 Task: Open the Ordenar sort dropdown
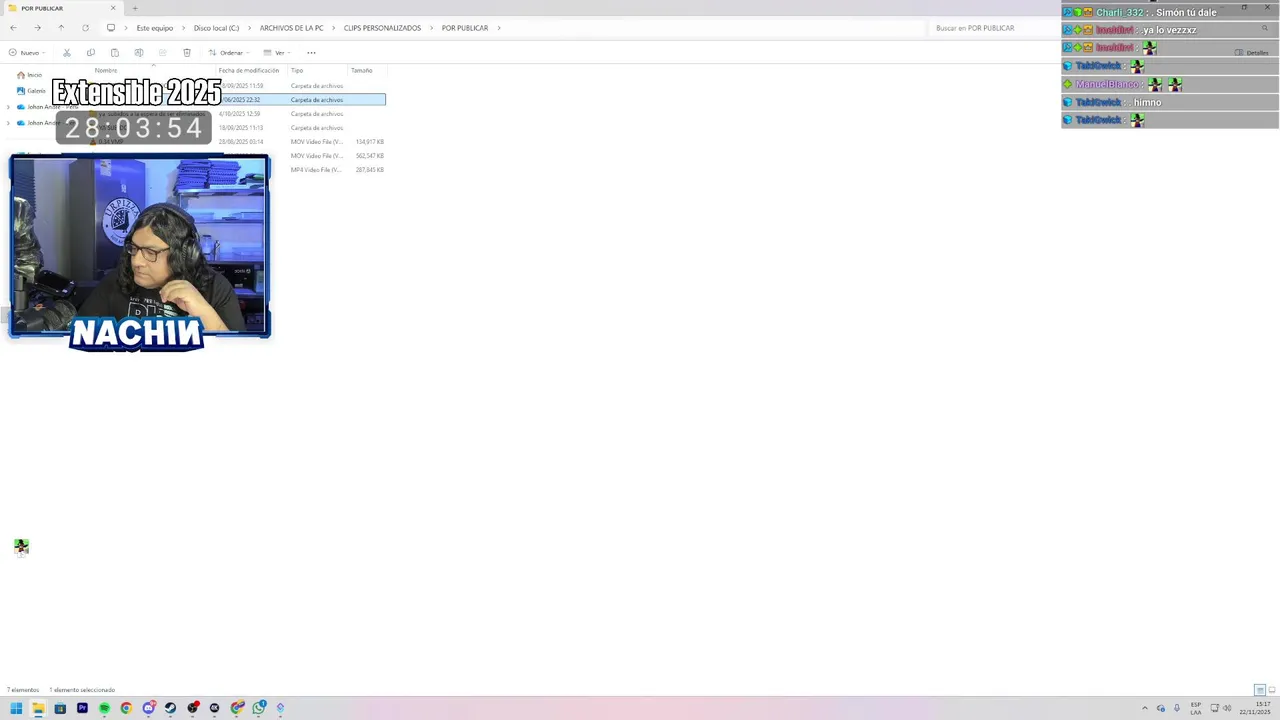pos(229,53)
